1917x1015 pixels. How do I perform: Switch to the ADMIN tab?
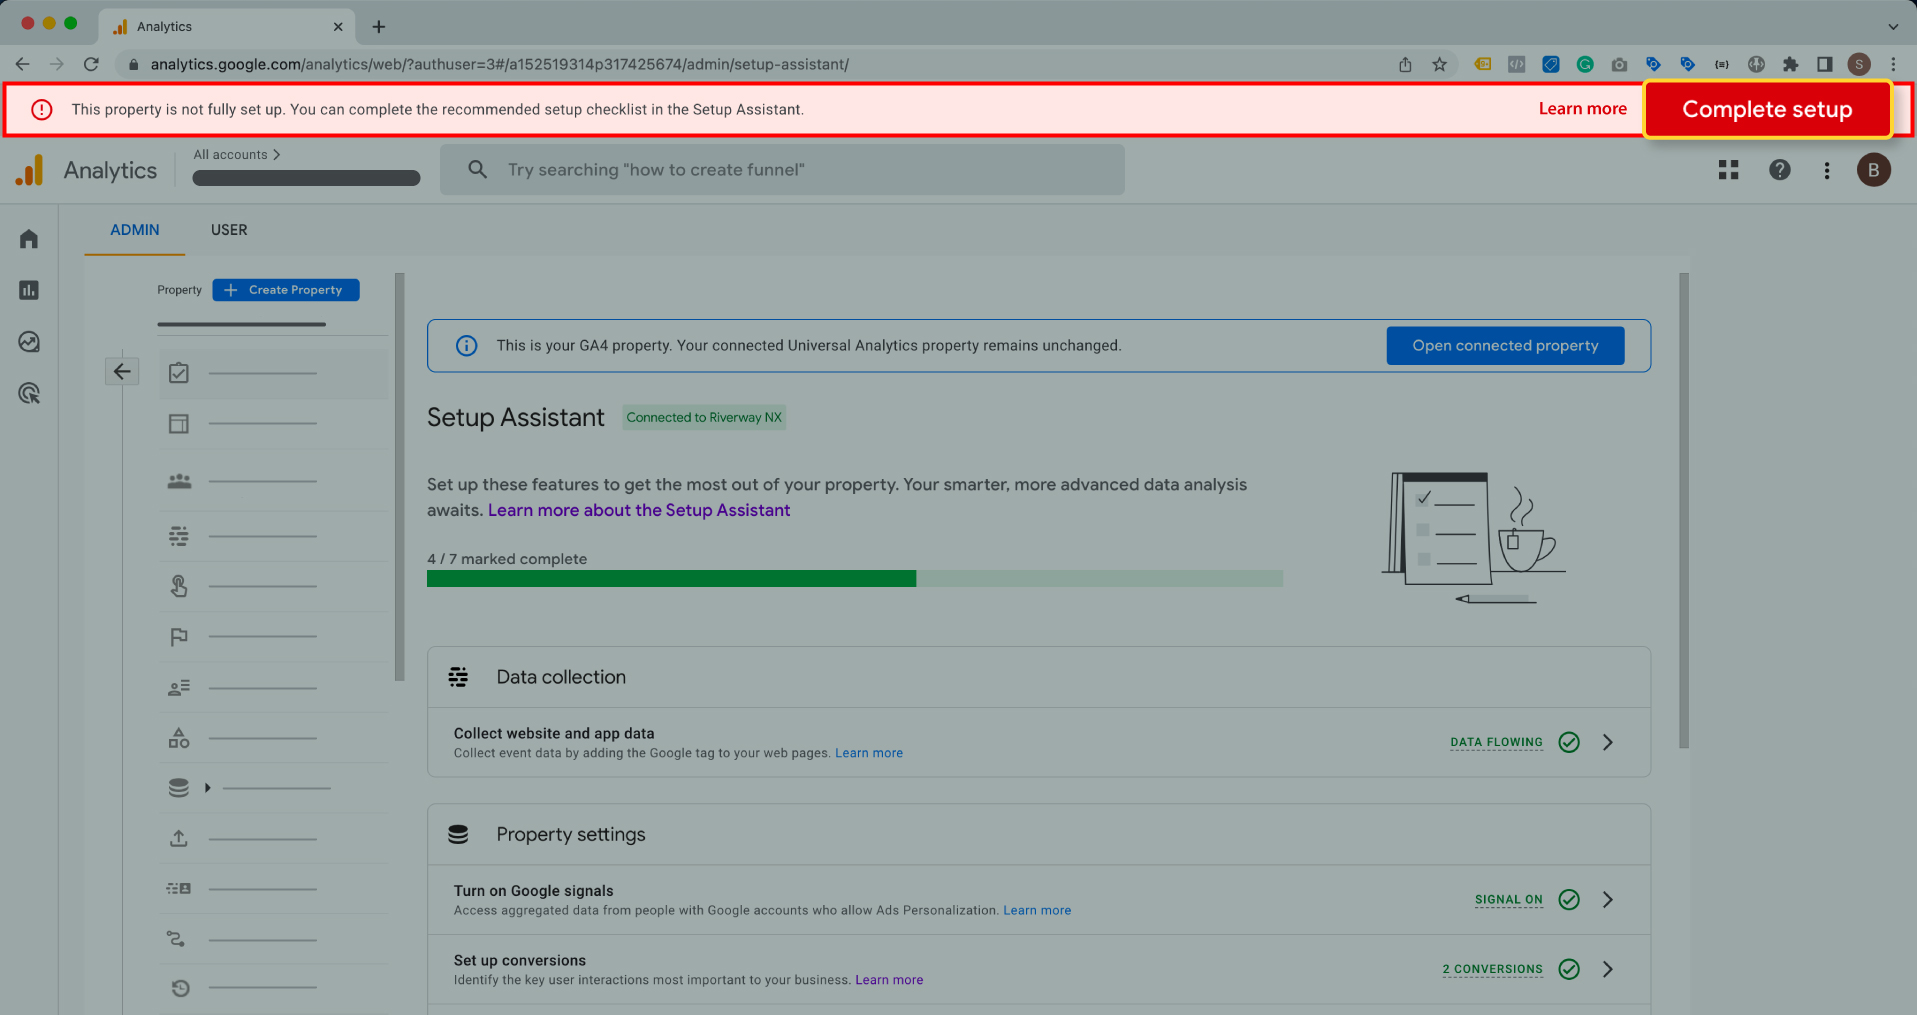click(135, 230)
